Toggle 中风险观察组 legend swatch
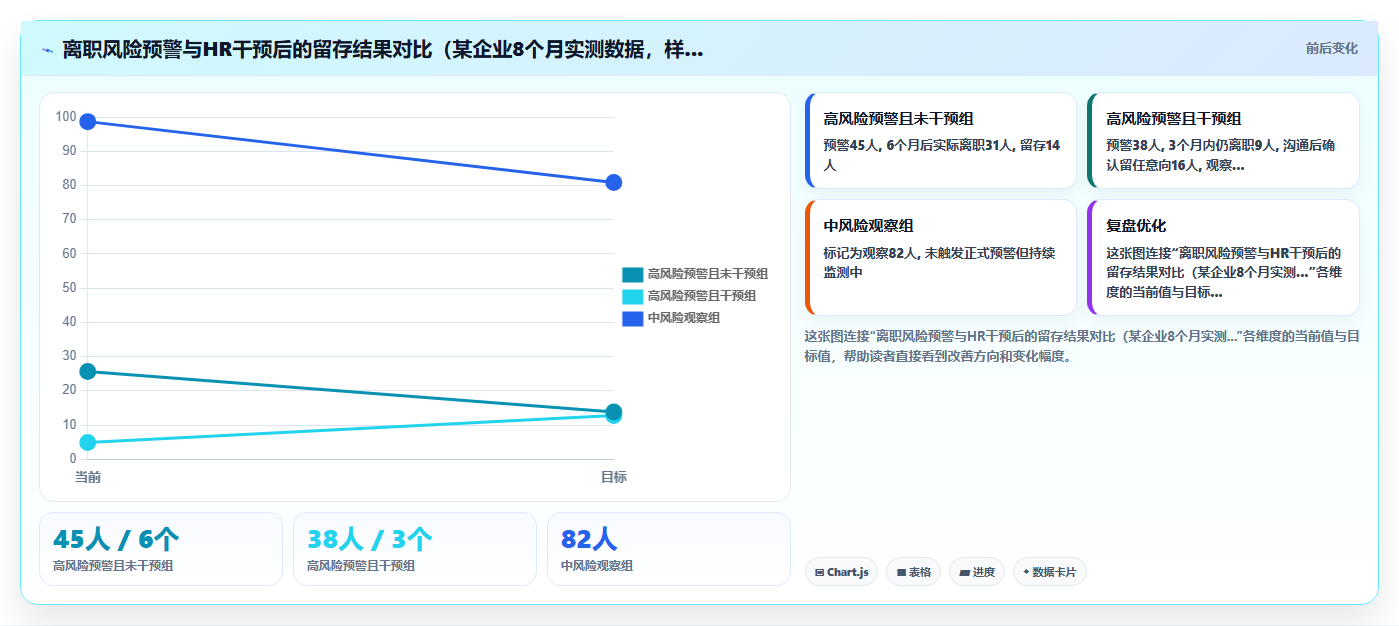The image size is (1399, 626). click(x=633, y=318)
